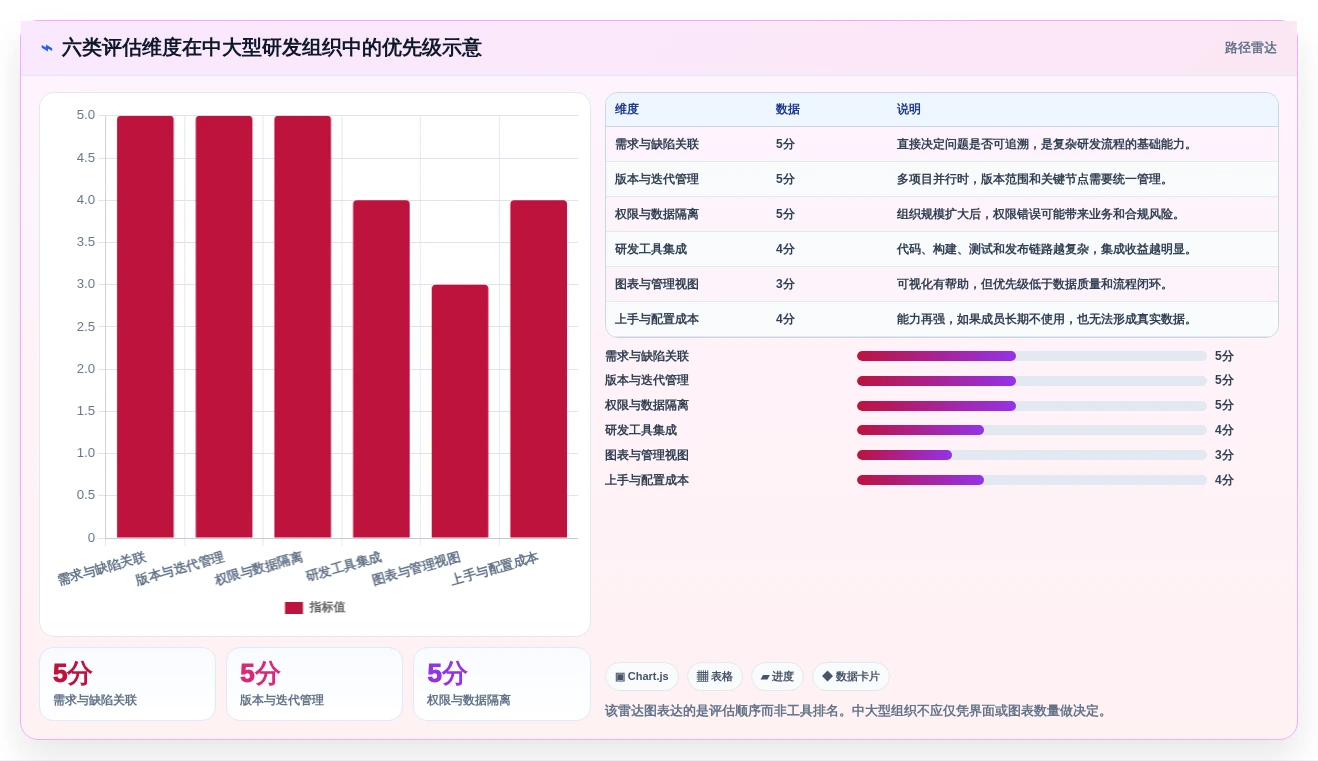The width and height of the screenshot is (1318, 761).
Task: Click the 3分 value in table
Action: (x=785, y=284)
